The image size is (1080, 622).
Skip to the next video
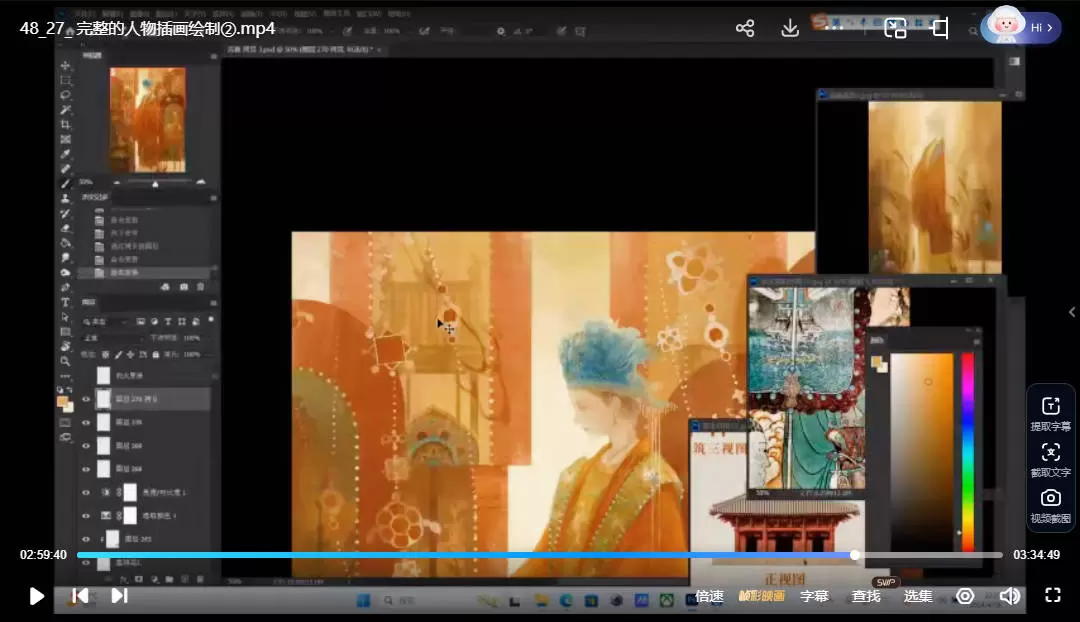[x=119, y=596]
